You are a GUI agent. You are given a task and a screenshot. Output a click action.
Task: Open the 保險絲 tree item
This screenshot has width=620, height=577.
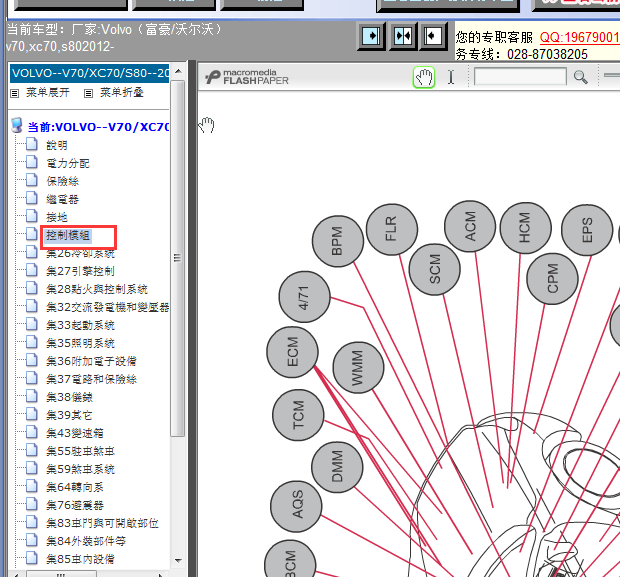62,181
